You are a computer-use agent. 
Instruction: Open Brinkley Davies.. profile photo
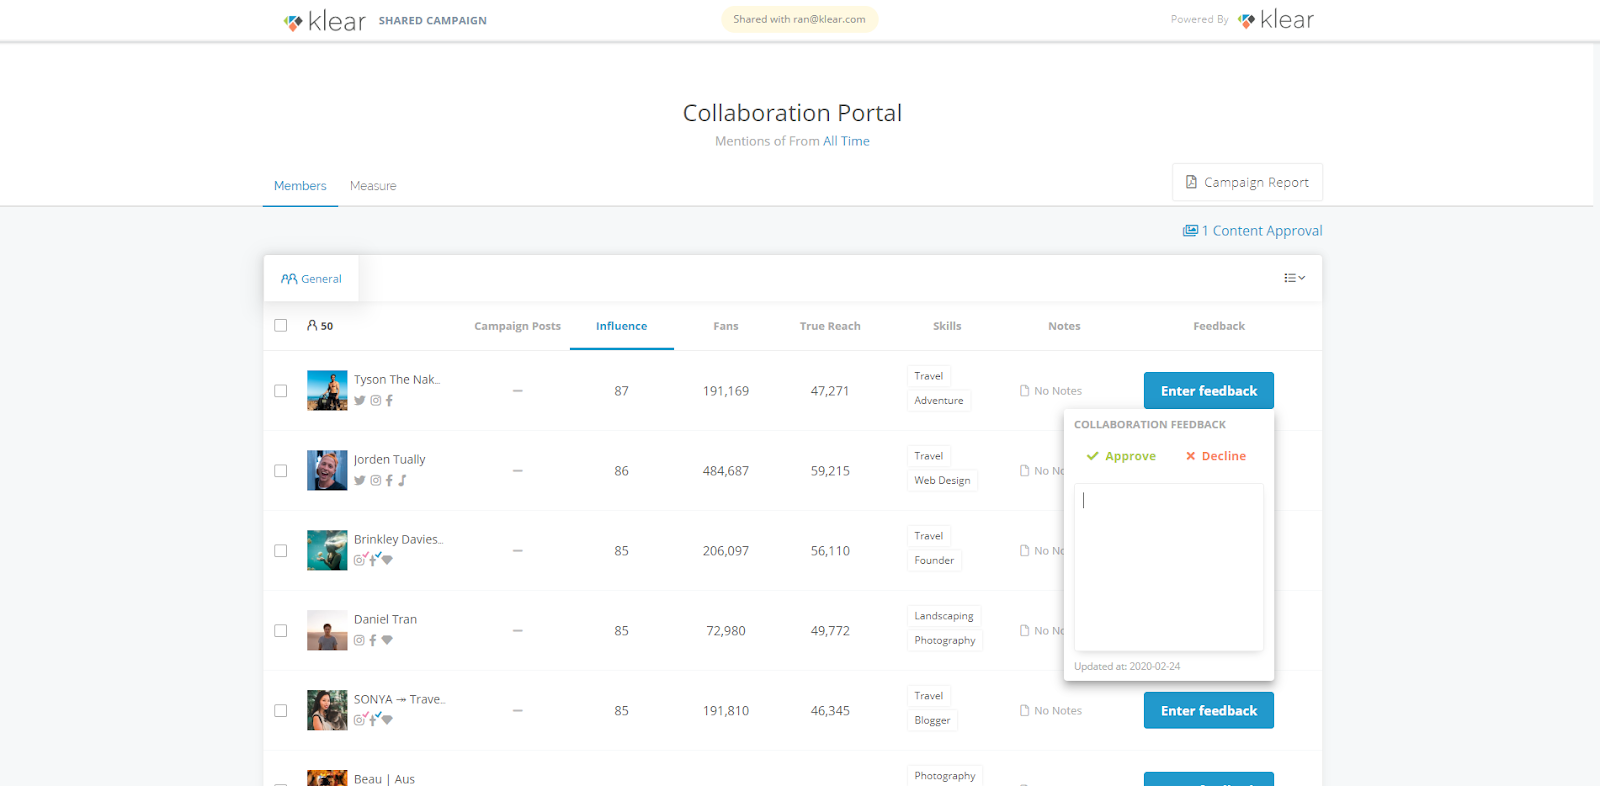point(327,551)
